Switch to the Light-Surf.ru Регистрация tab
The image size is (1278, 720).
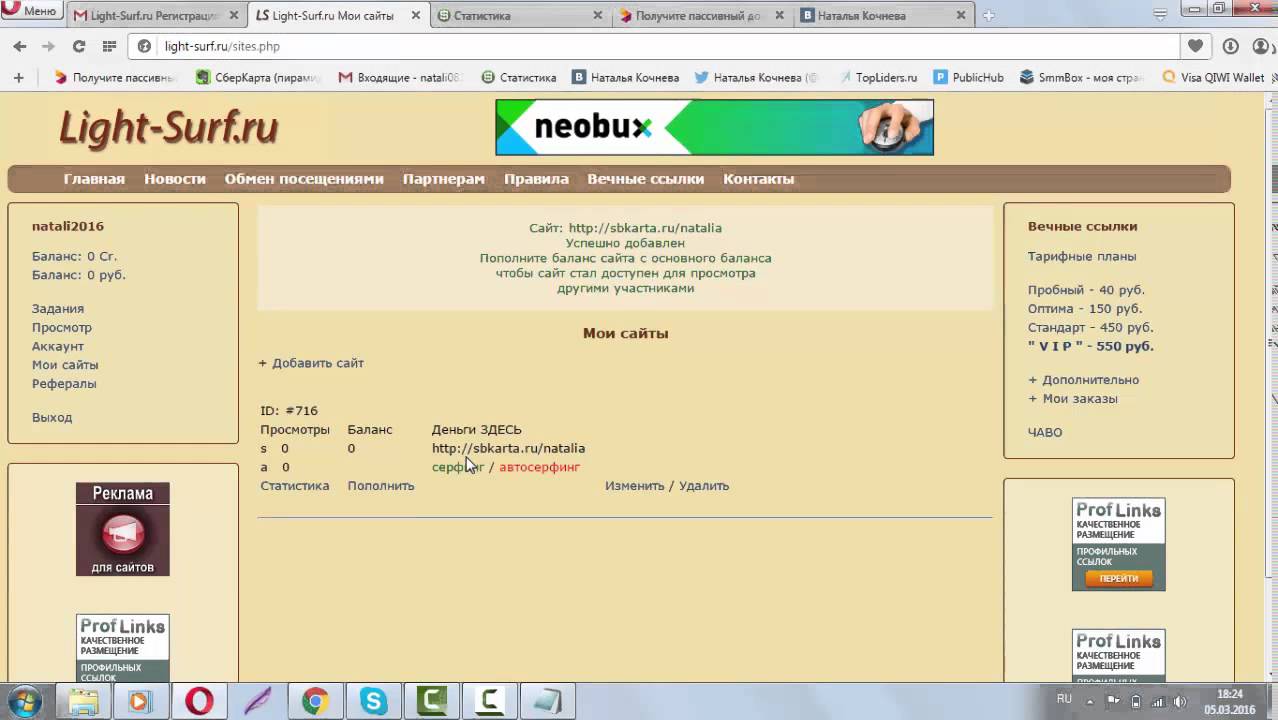point(157,16)
